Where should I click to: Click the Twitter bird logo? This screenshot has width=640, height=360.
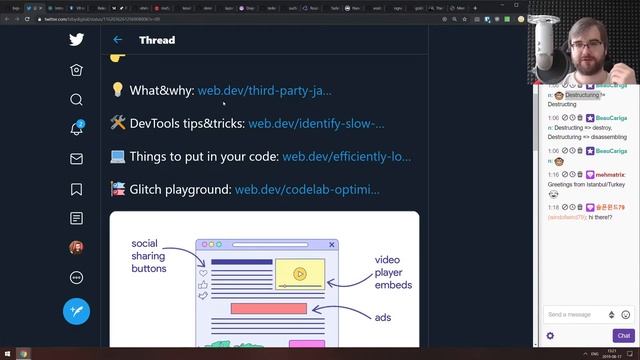click(x=76, y=40)
